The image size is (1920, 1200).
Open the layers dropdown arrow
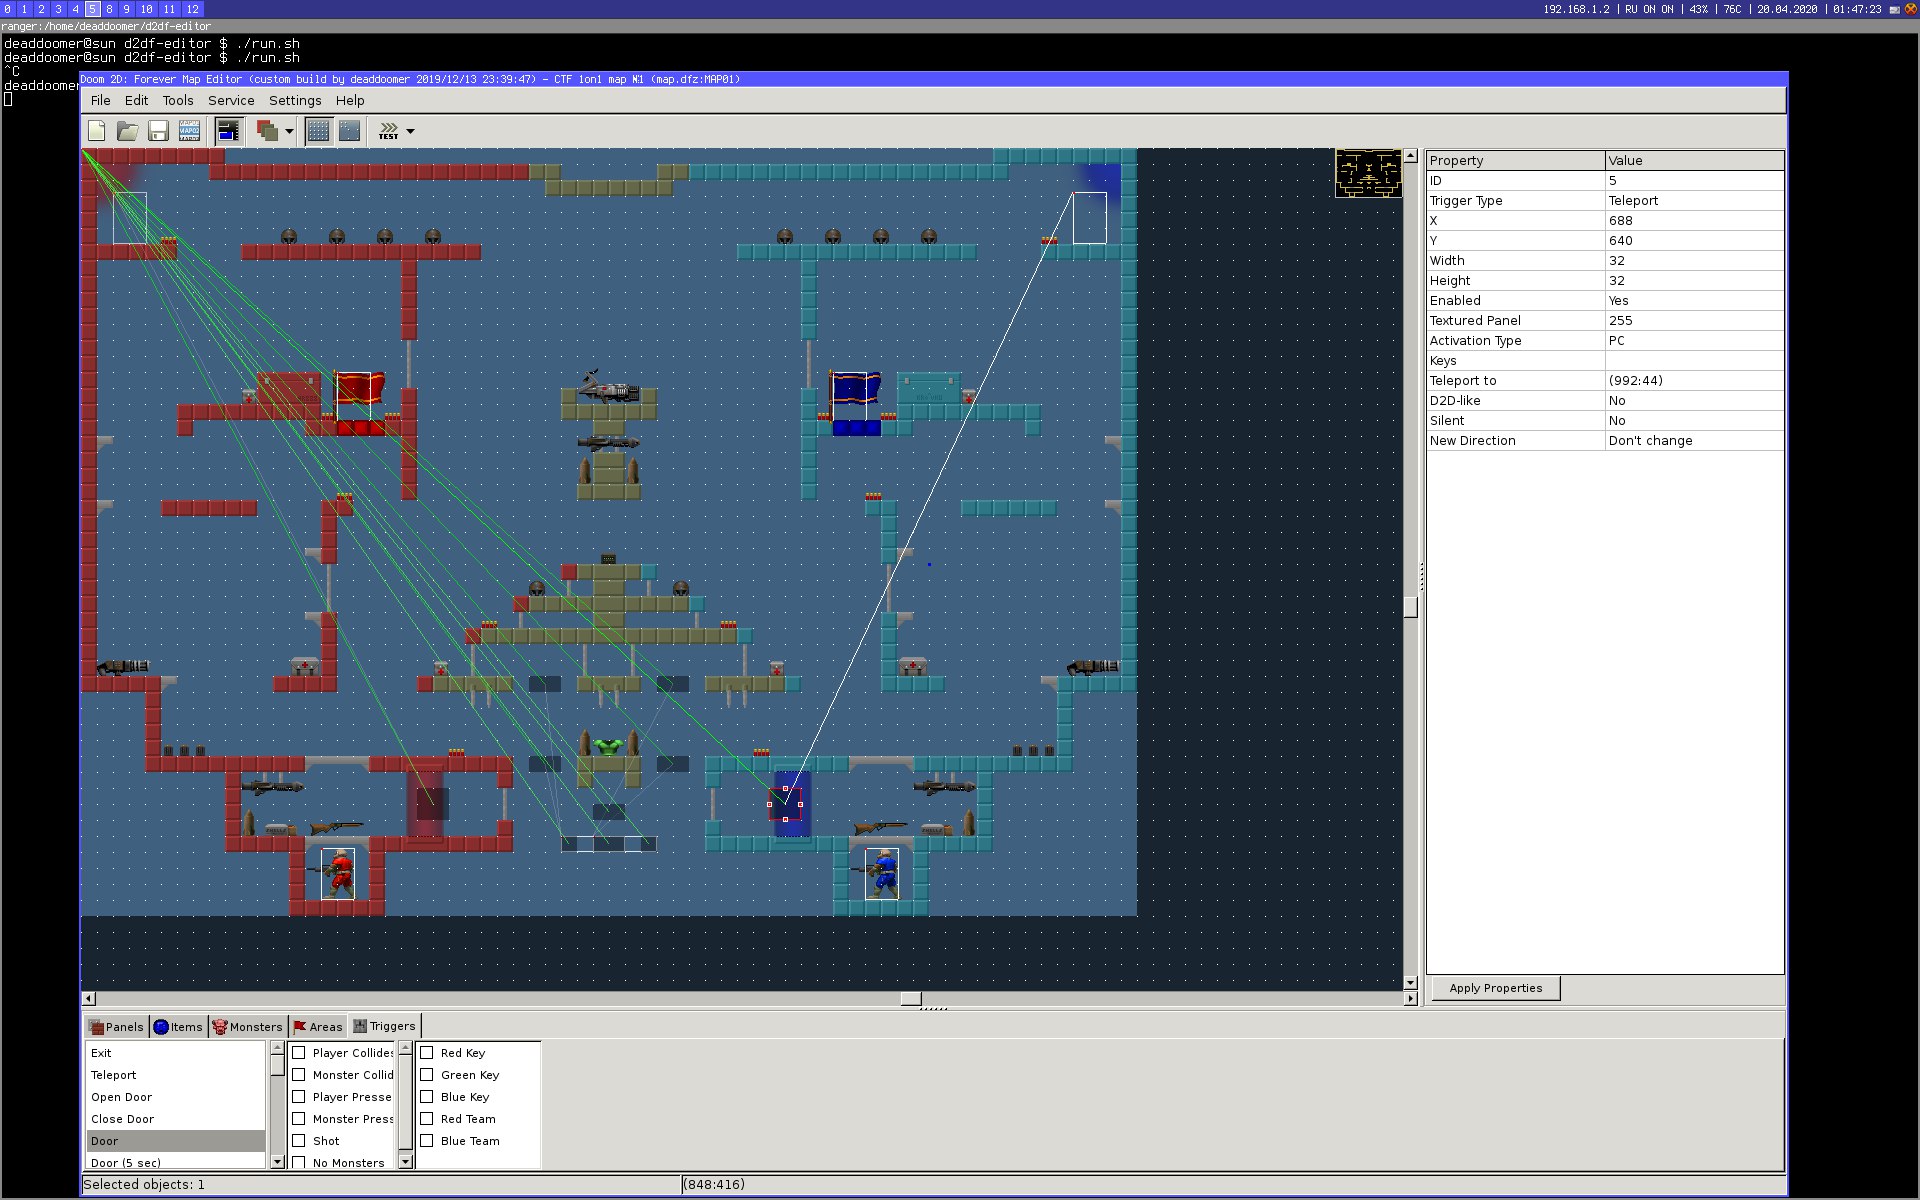pos(289,131)
